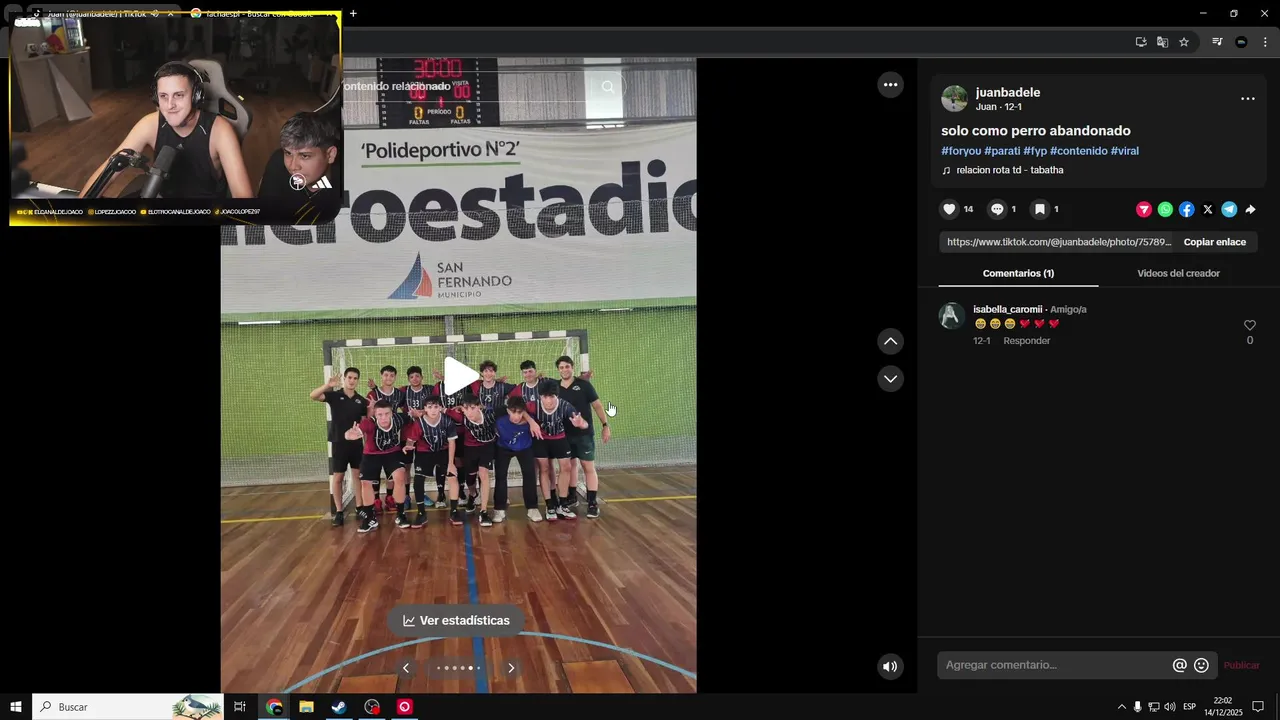Switch to Comentarios (1) tab
This screenshot has height=720, width=1280.
(1018, 273)
